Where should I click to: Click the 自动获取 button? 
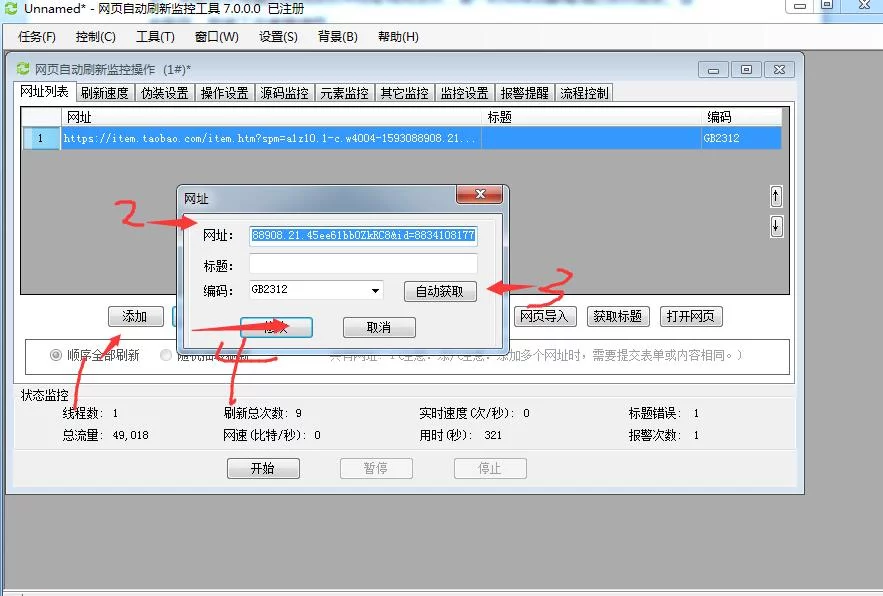440,291
